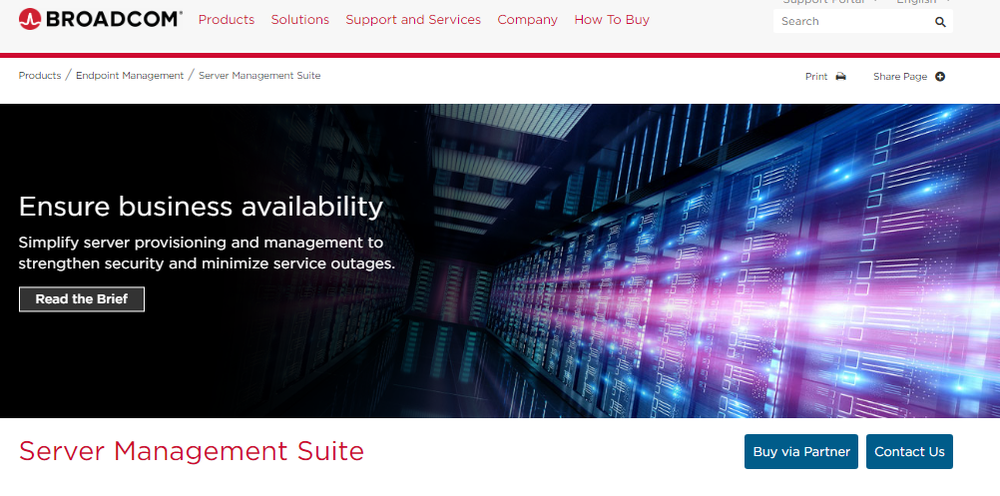
Task: Click the Share Page plus icon
Action: coord(940,77)
